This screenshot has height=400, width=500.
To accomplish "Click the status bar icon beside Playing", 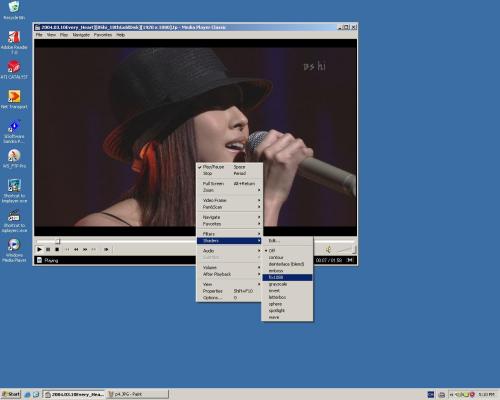I will pyautogui.click(x=39, y=260).
